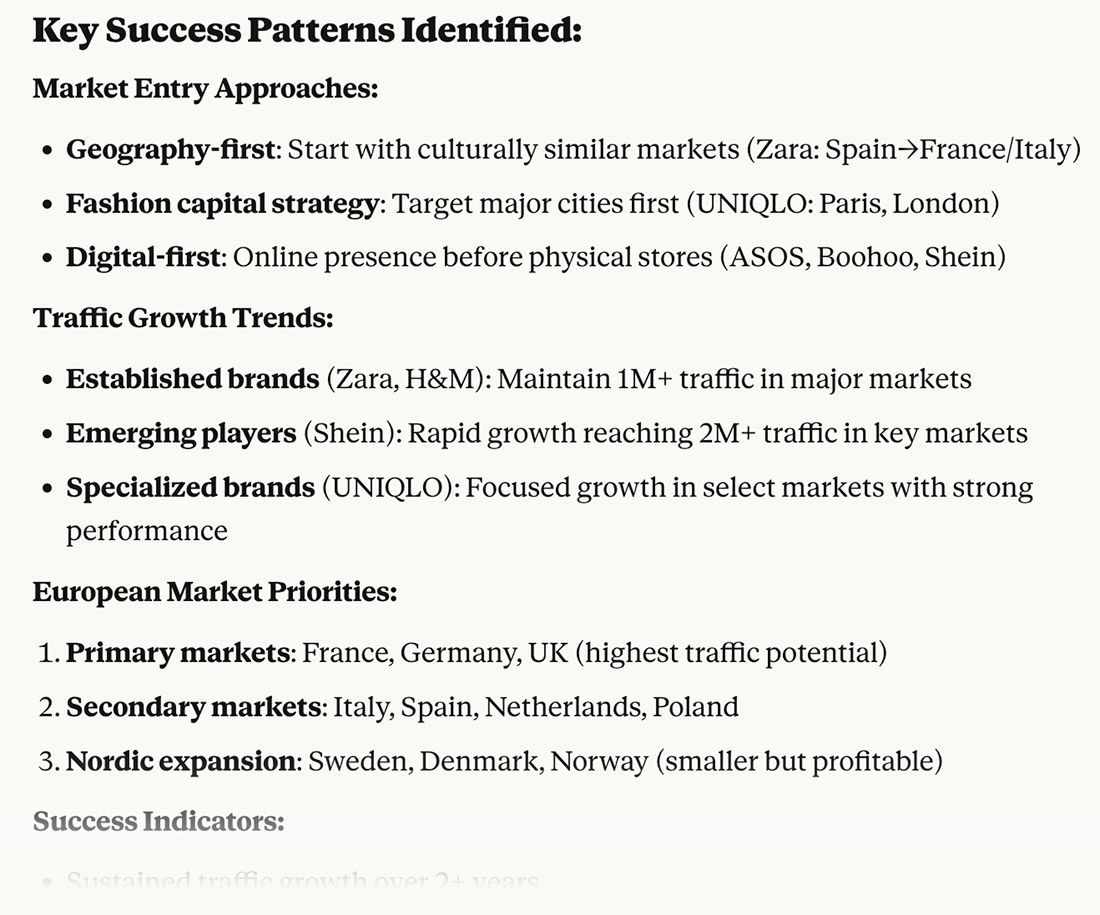Viewport: 1100px width, 915px height.
Task: Click the faded "Success Indicators" heading
Action: coord(159,822)
